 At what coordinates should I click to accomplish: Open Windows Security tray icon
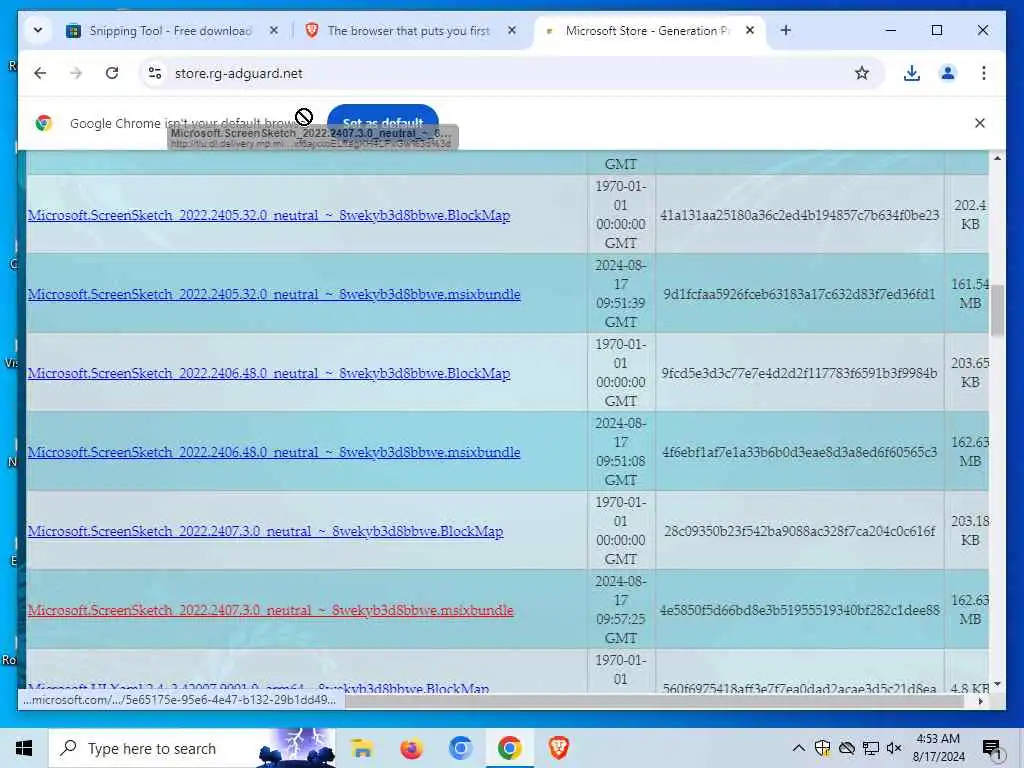tap(822, 748)
